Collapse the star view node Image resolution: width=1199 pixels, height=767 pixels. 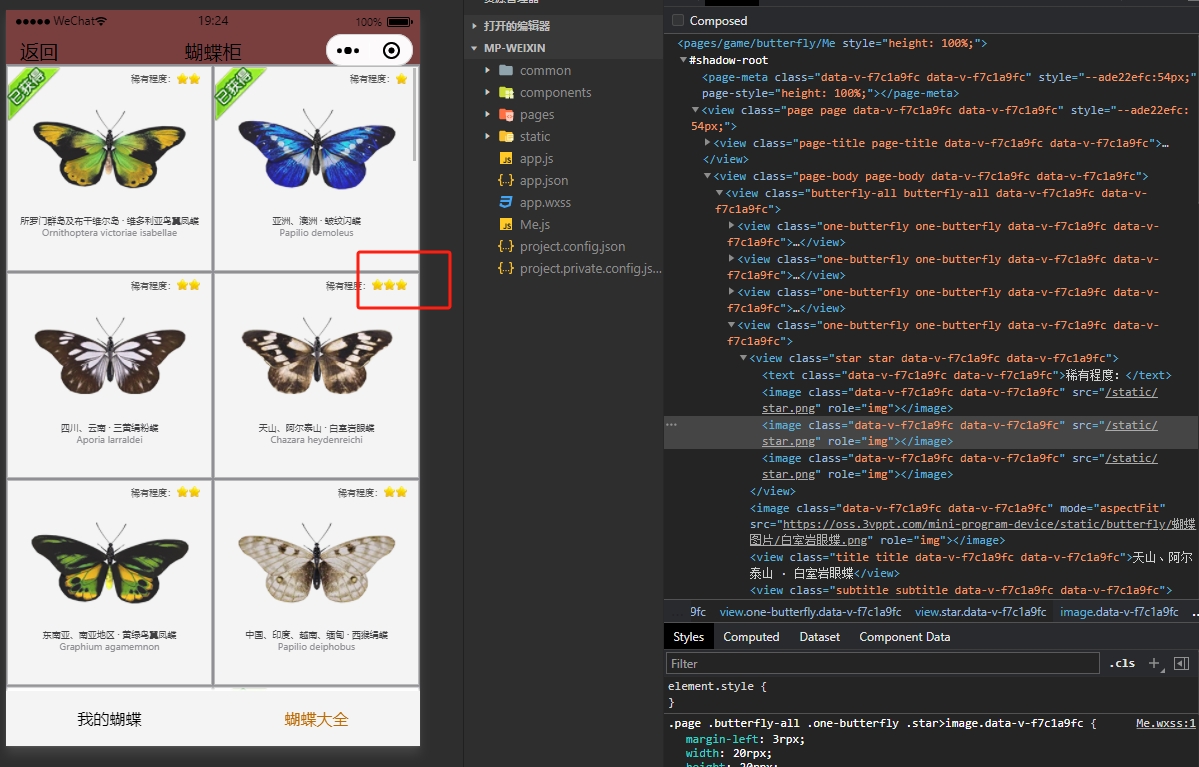(743, 358)
